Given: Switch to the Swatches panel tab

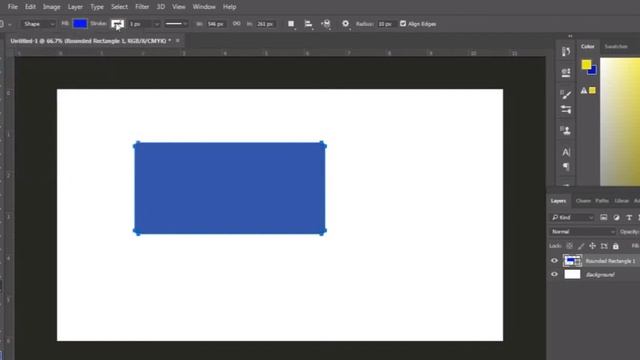Looking at the screenshot, I should tap(616, 47).
